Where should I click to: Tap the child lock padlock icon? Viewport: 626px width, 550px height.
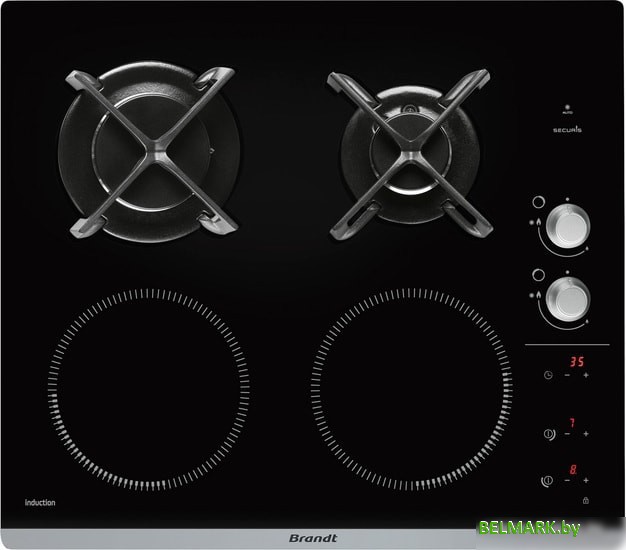[x=585, y=500]
